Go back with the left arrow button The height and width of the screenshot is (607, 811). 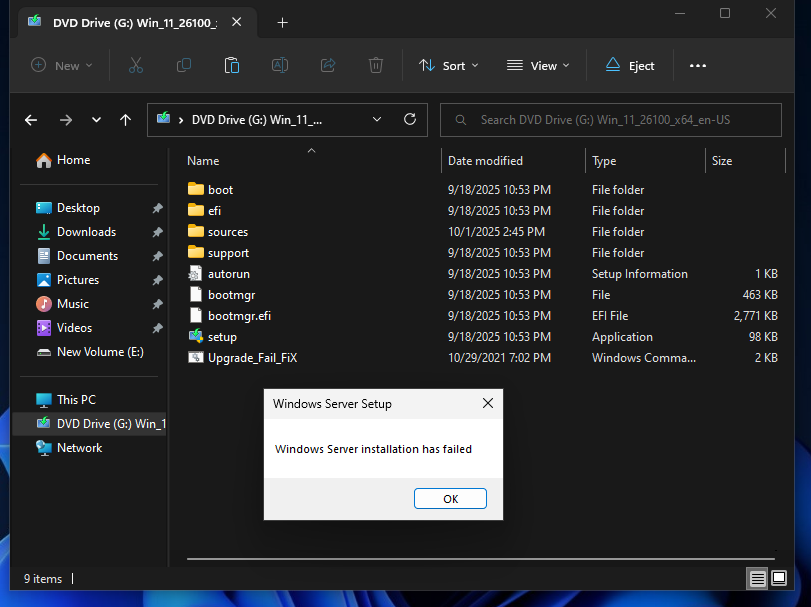(31, 120)
